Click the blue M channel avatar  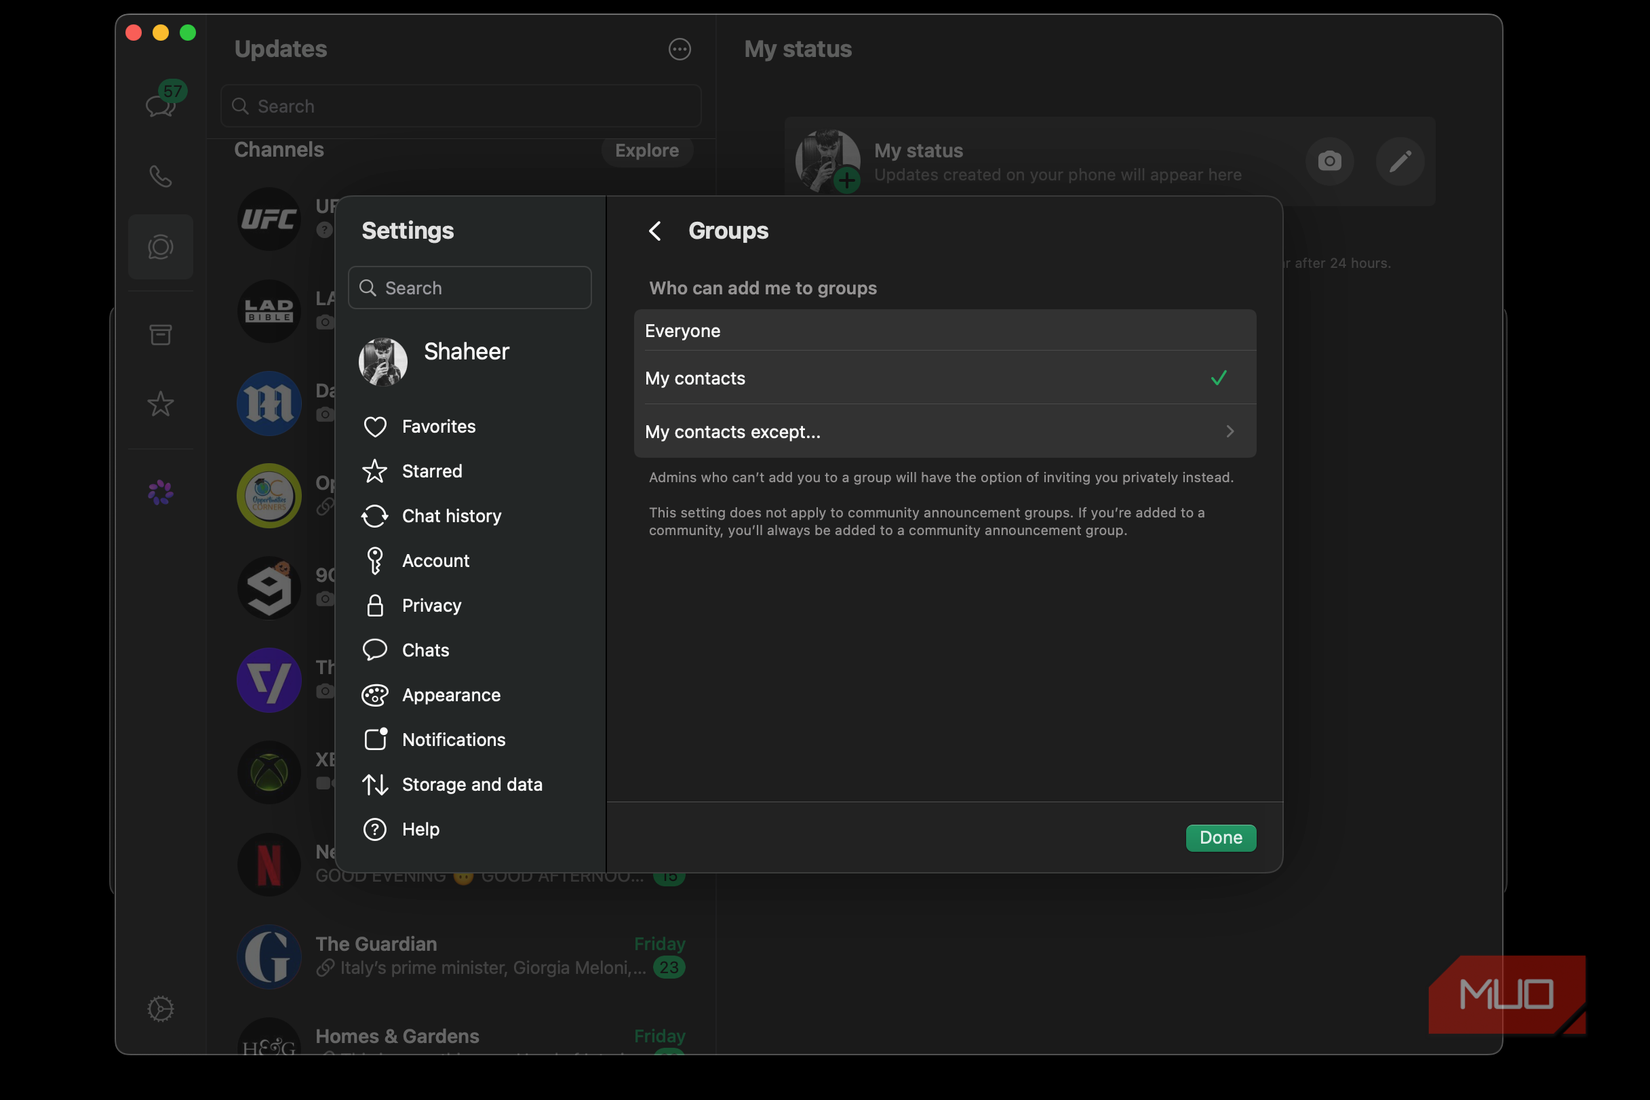pyautogui.click(x=269, y=403)
